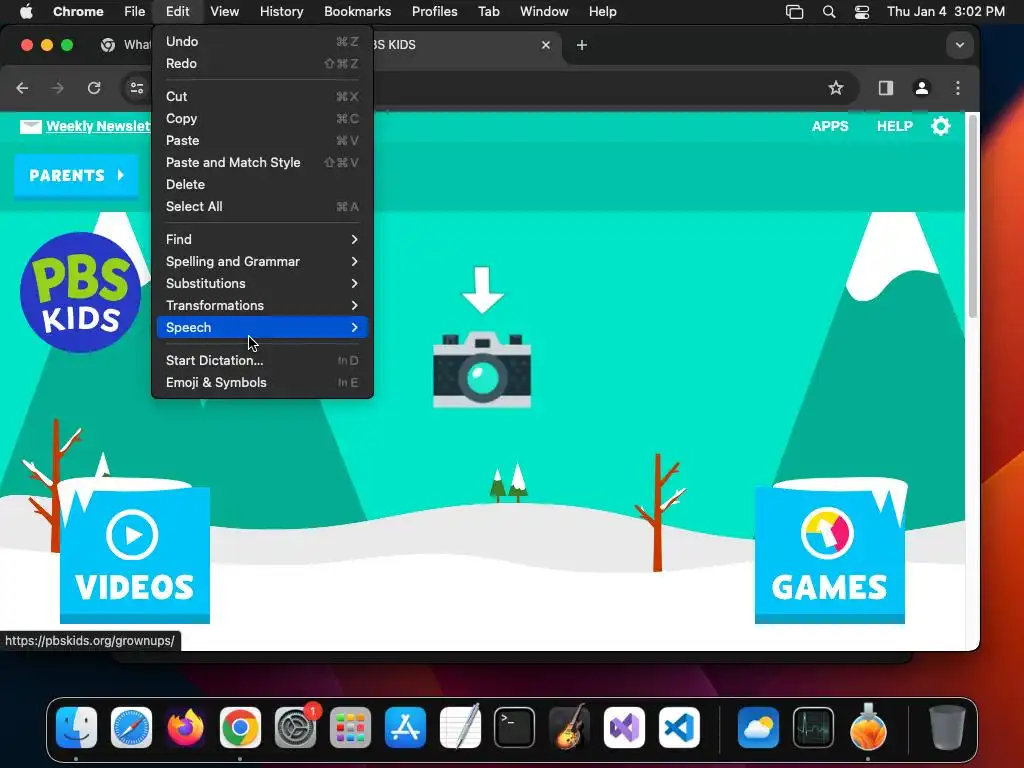
Task: Click the PBS KIDS logo
Action: tap(80, 292)
